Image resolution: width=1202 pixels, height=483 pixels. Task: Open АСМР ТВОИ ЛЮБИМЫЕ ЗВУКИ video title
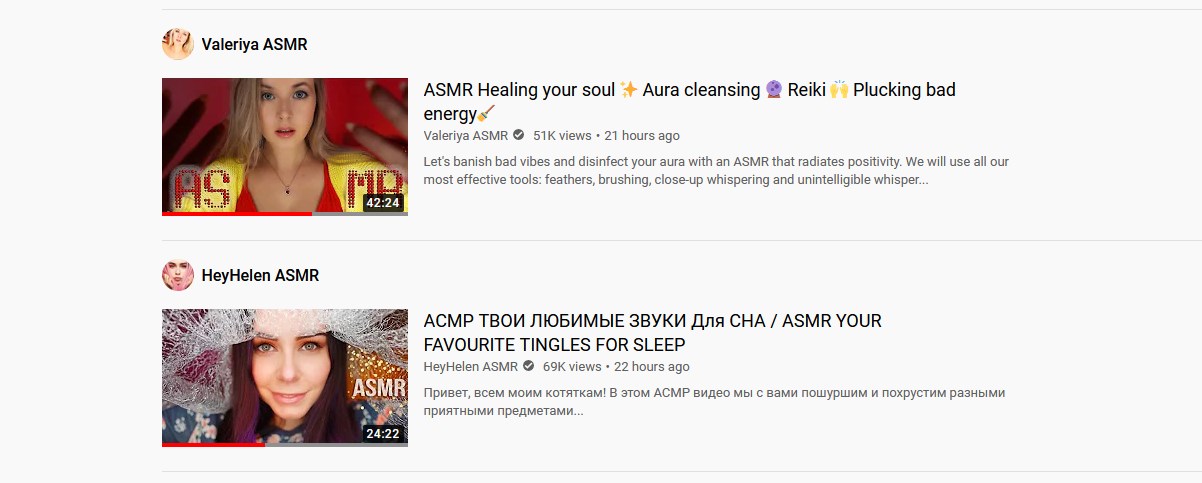(x=653, y=332)
